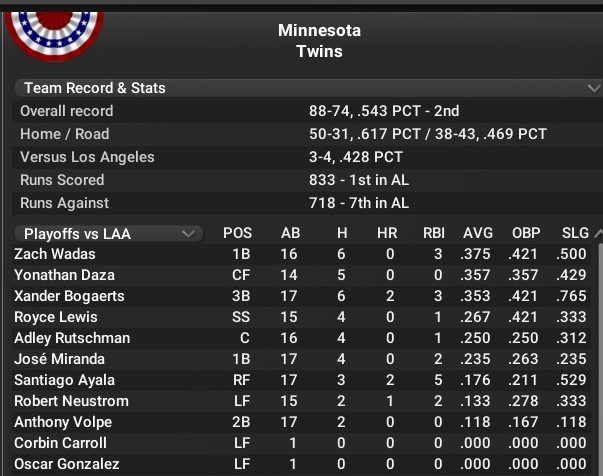Select Corbin Carroll from the roster

58,443
